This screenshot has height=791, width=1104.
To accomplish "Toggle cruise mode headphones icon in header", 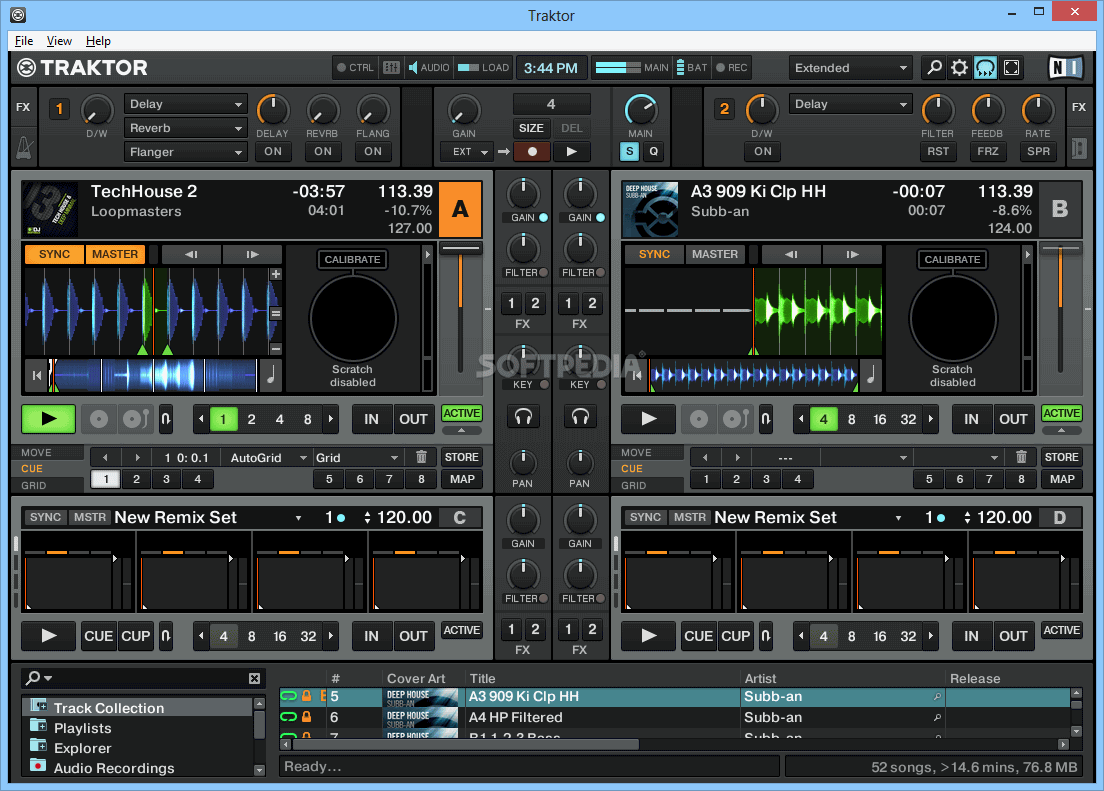I will coord(985,68).
